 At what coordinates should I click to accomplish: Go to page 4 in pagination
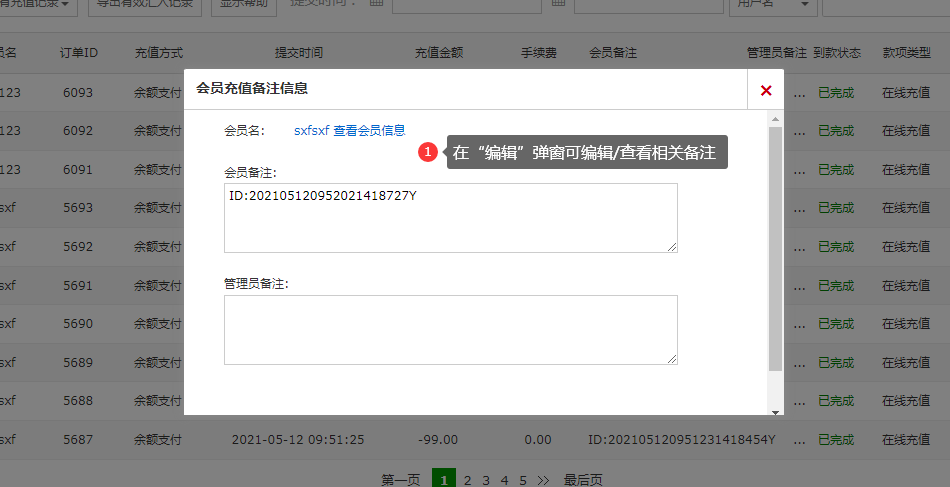click(505, 480)
